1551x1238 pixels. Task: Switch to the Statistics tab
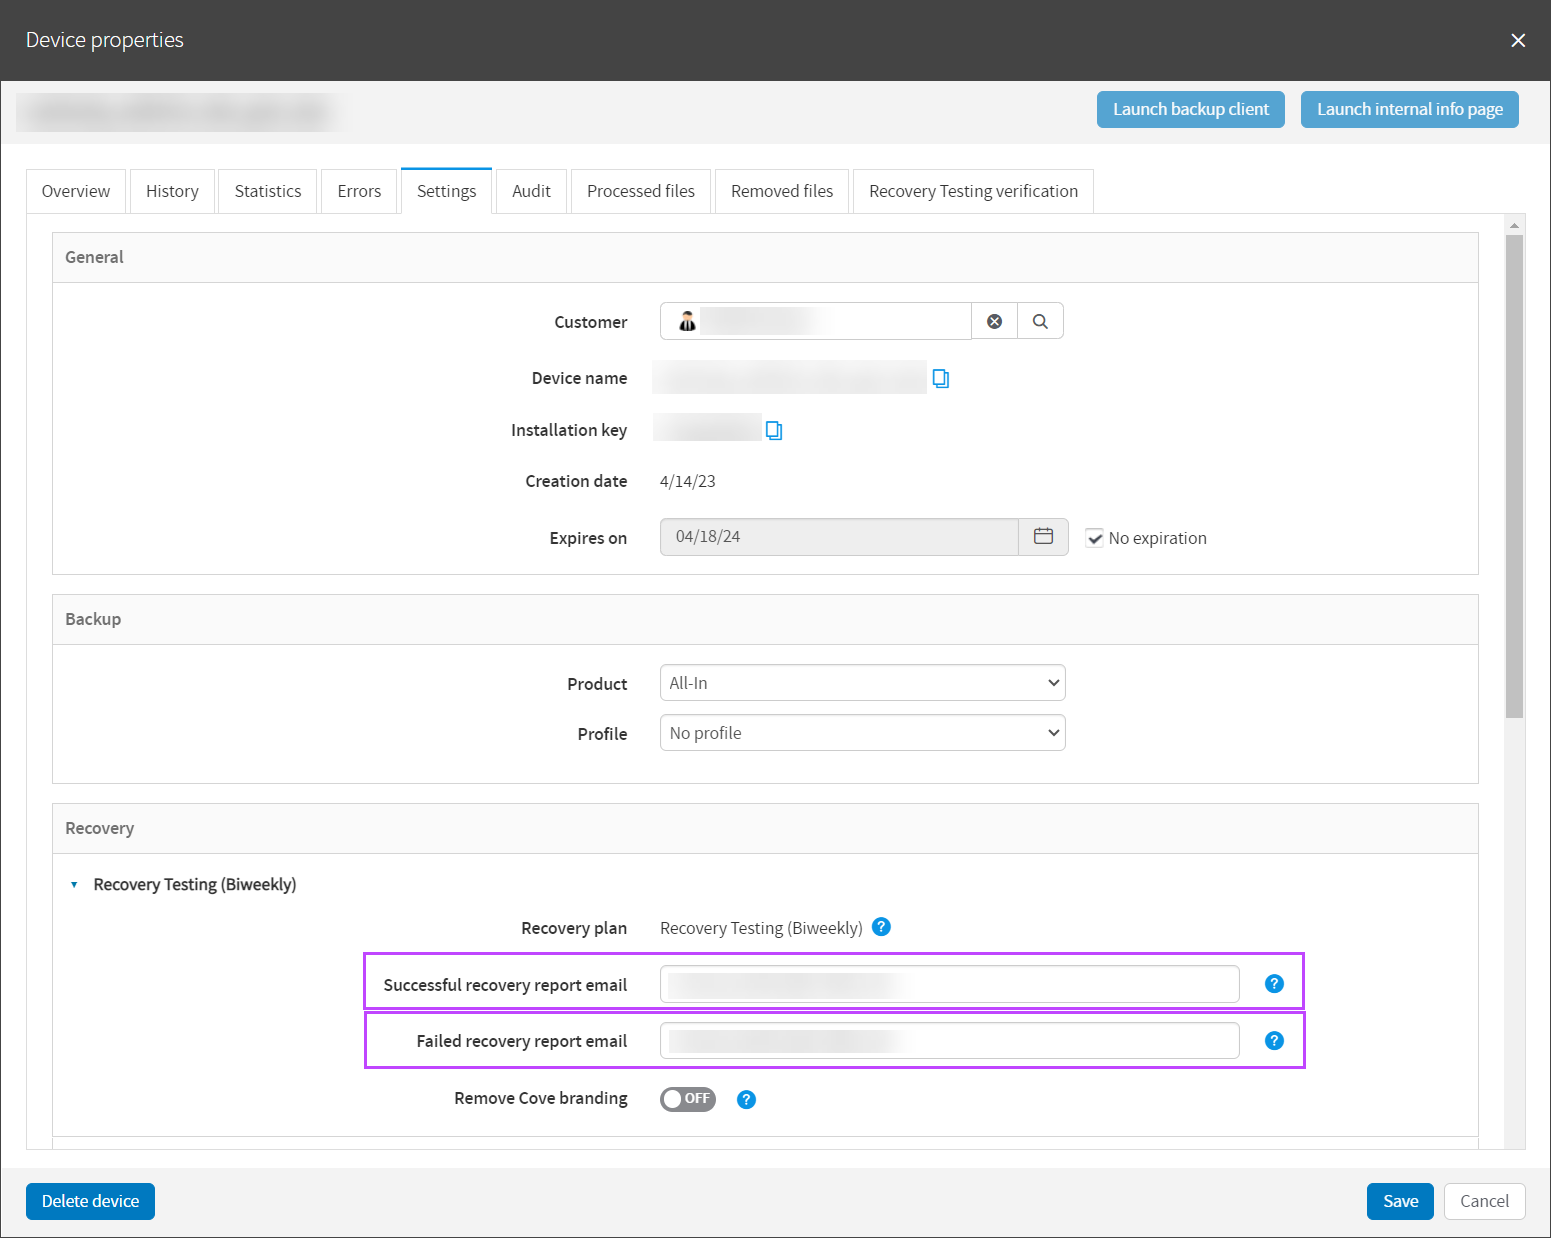click(268, 191)
